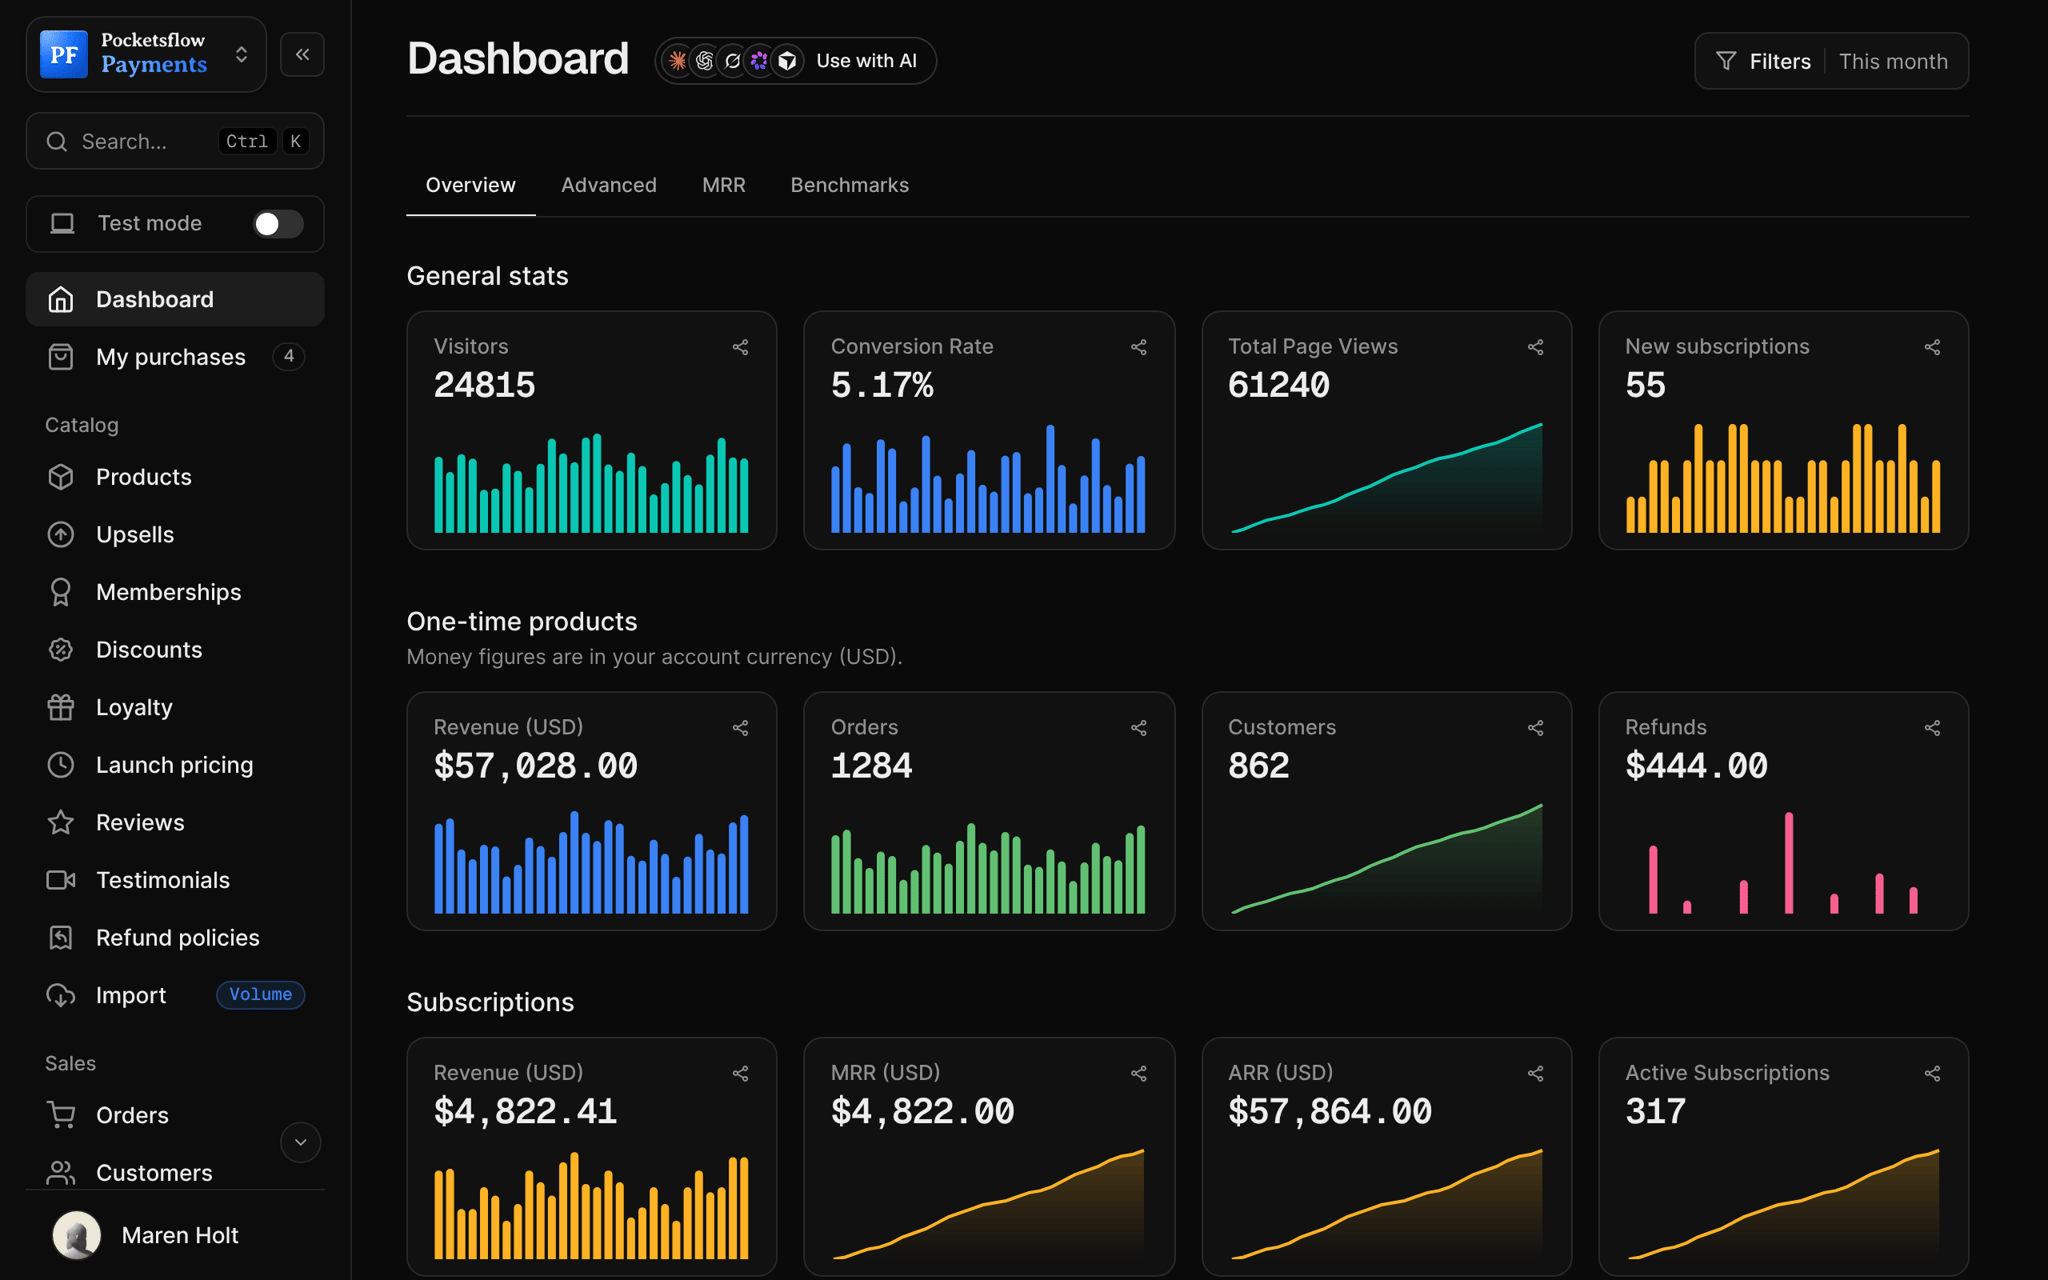Click the sidebar scroll-down chevron button
2048x1280 pixels.
[x=300, y=1142]
